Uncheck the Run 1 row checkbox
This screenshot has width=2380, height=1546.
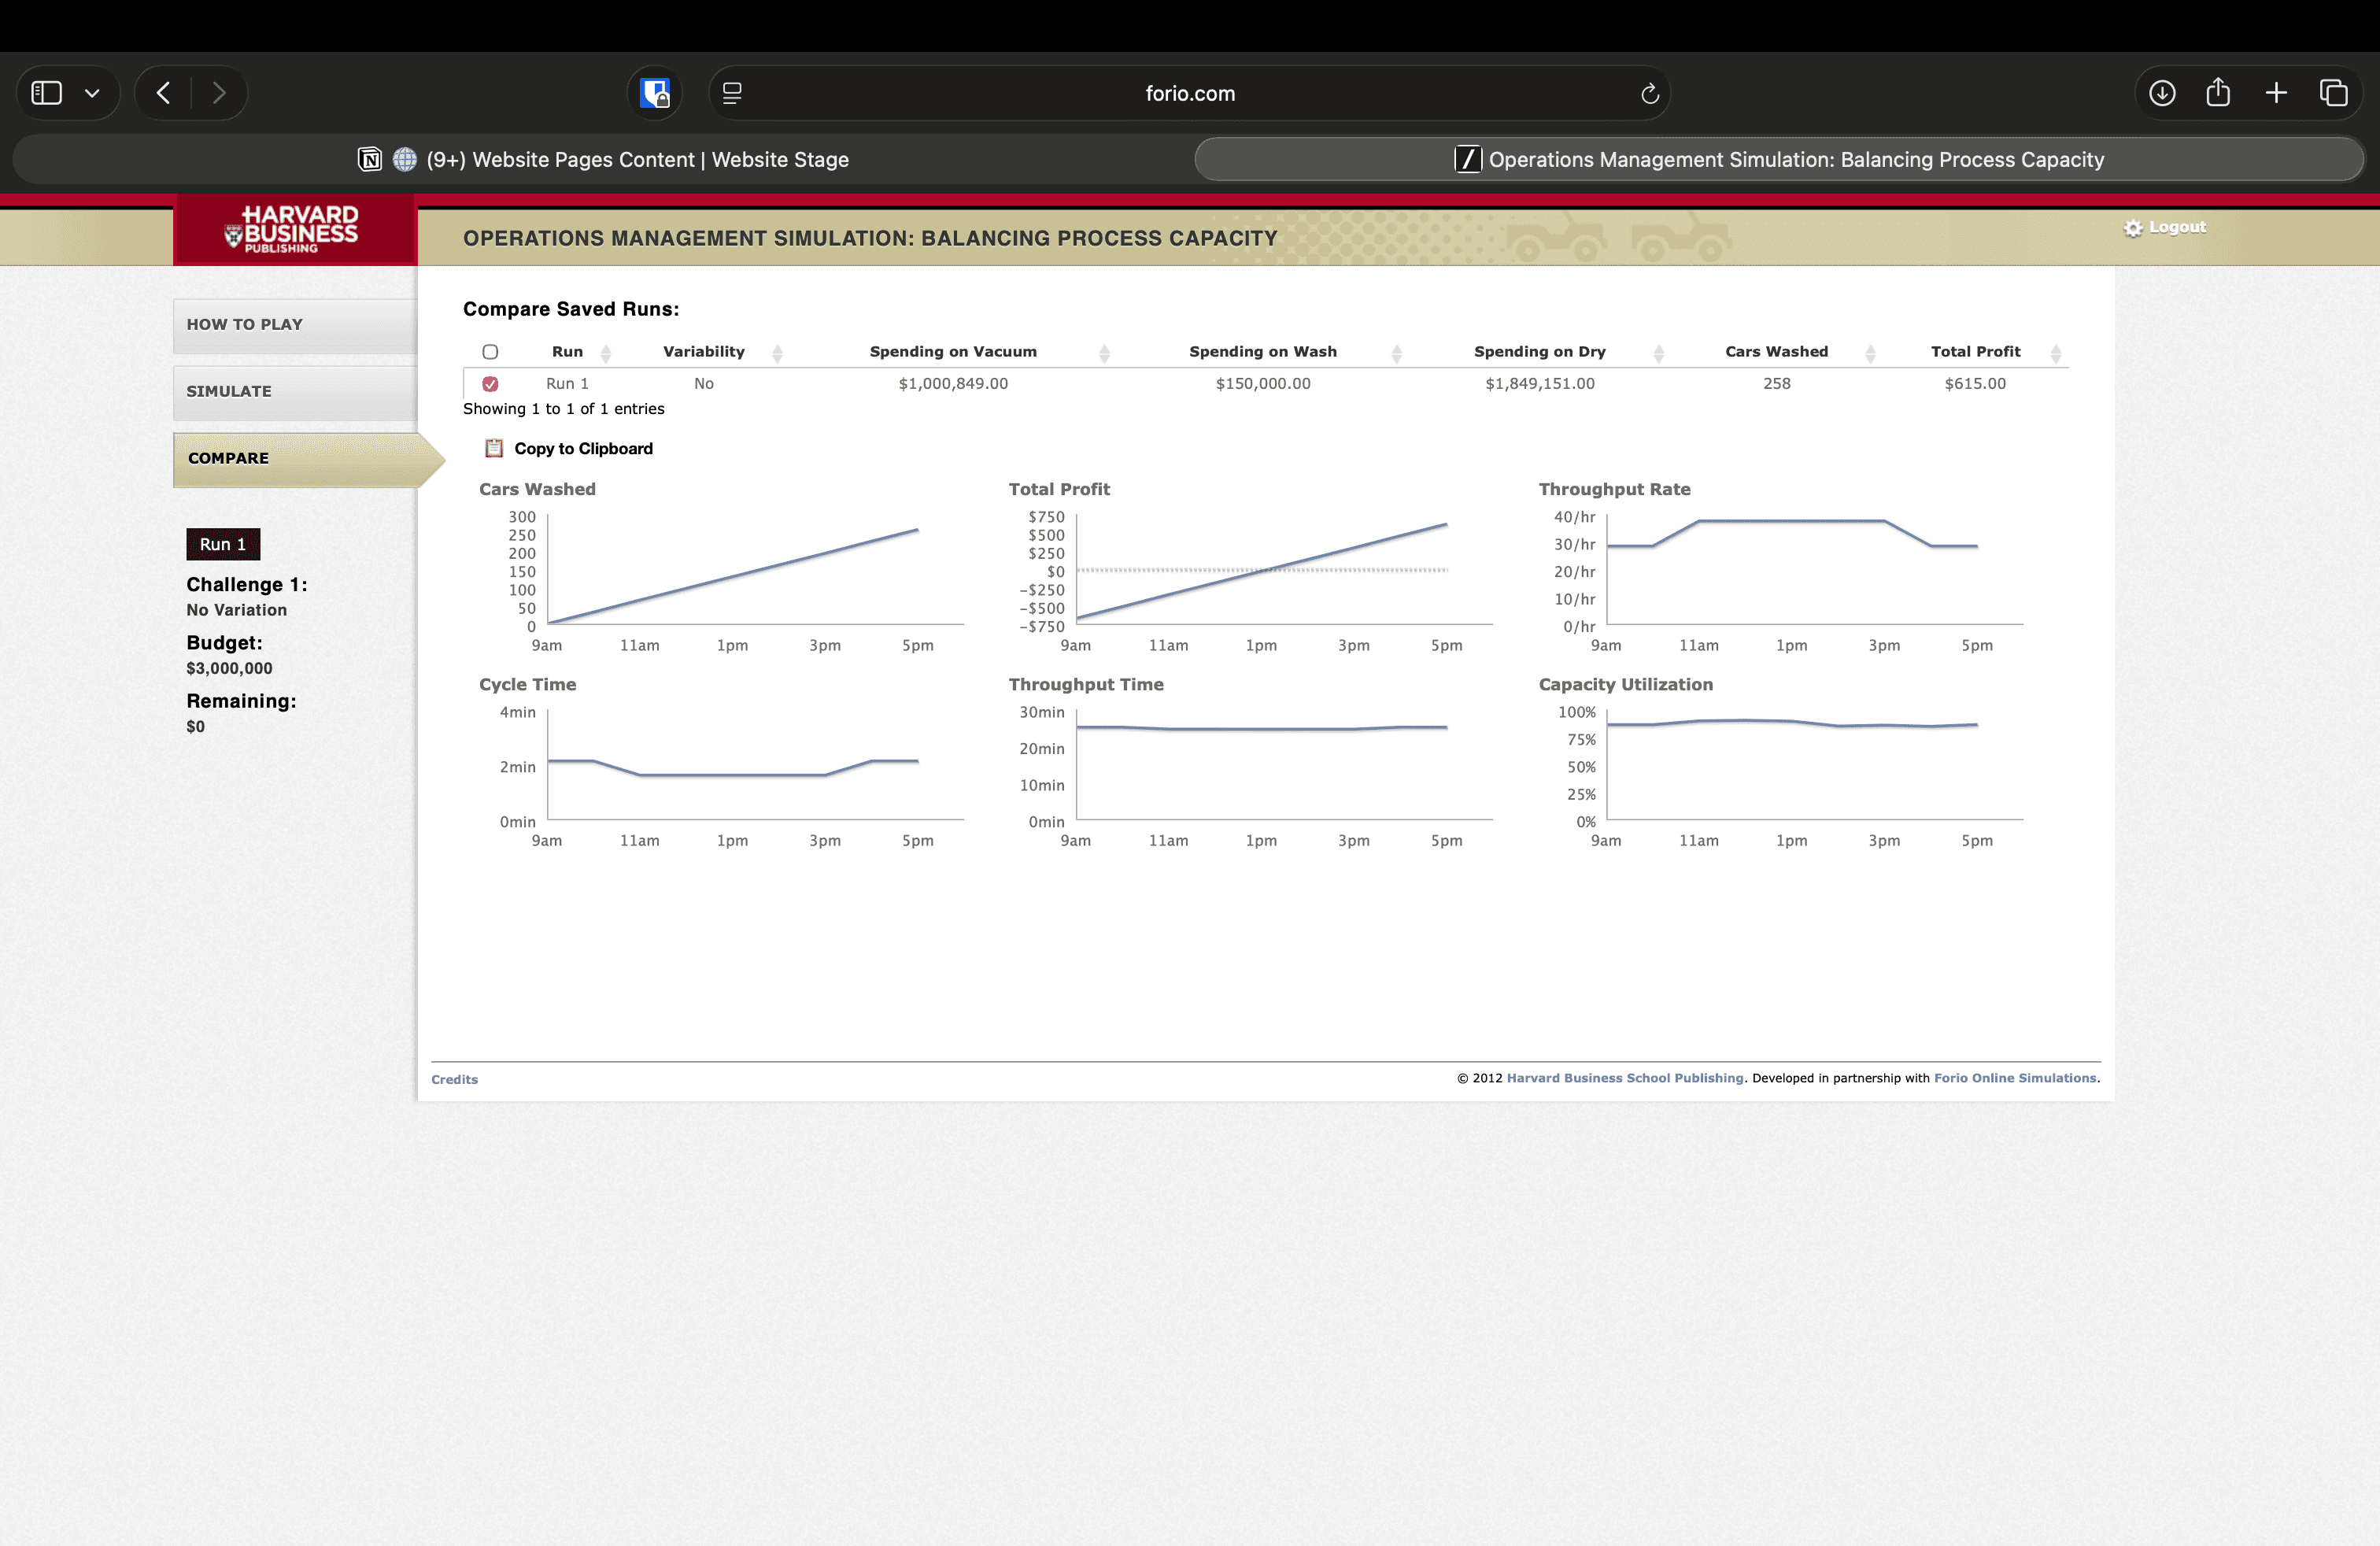click(490, 384)
